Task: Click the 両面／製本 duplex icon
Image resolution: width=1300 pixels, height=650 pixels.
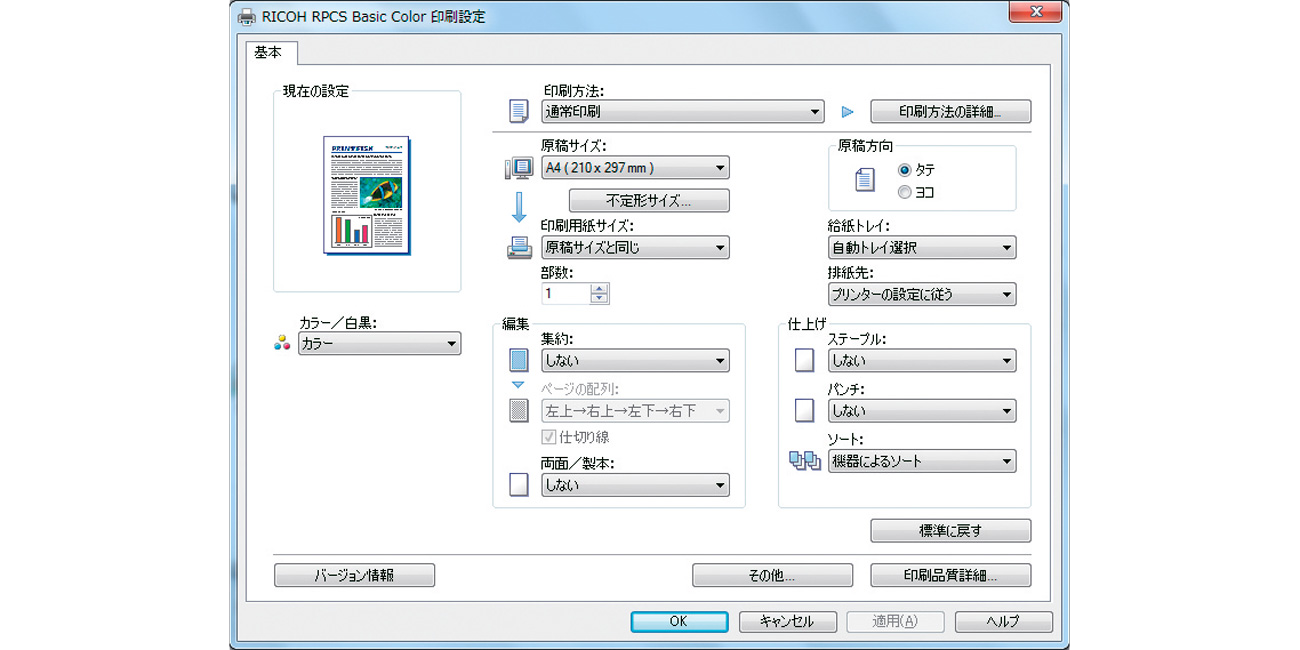Action: pos(518,484)
